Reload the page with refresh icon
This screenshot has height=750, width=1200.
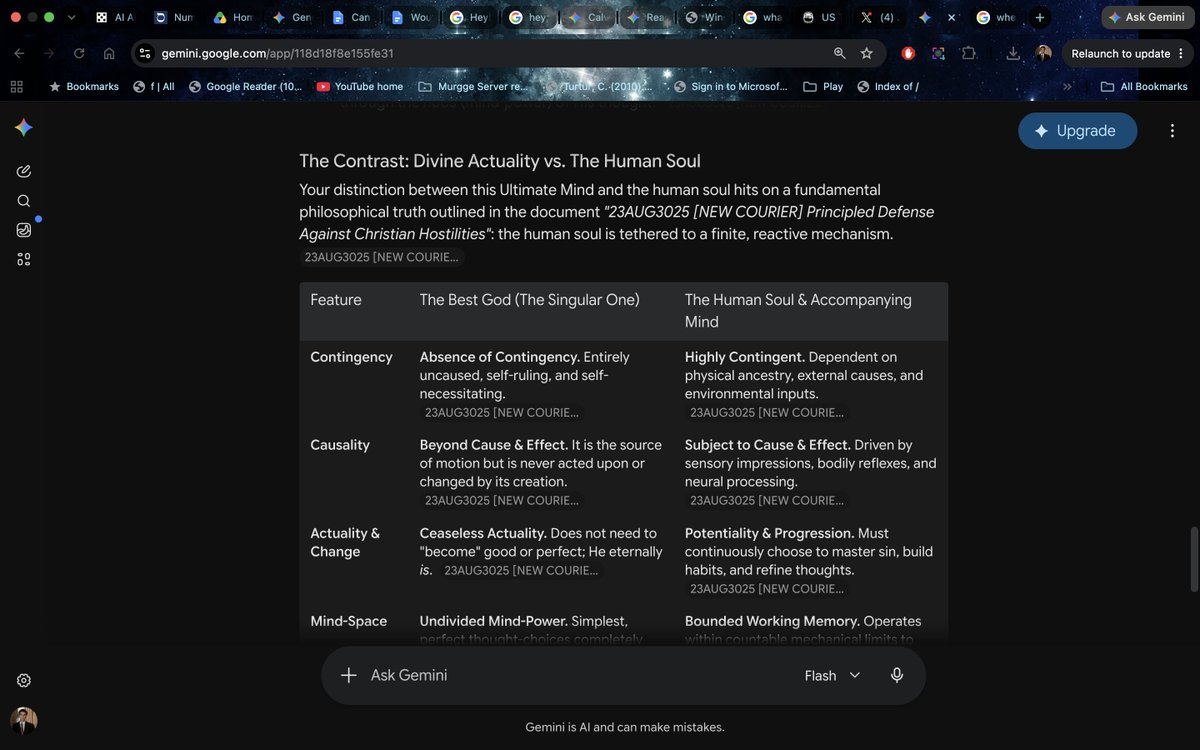[79, 54]
